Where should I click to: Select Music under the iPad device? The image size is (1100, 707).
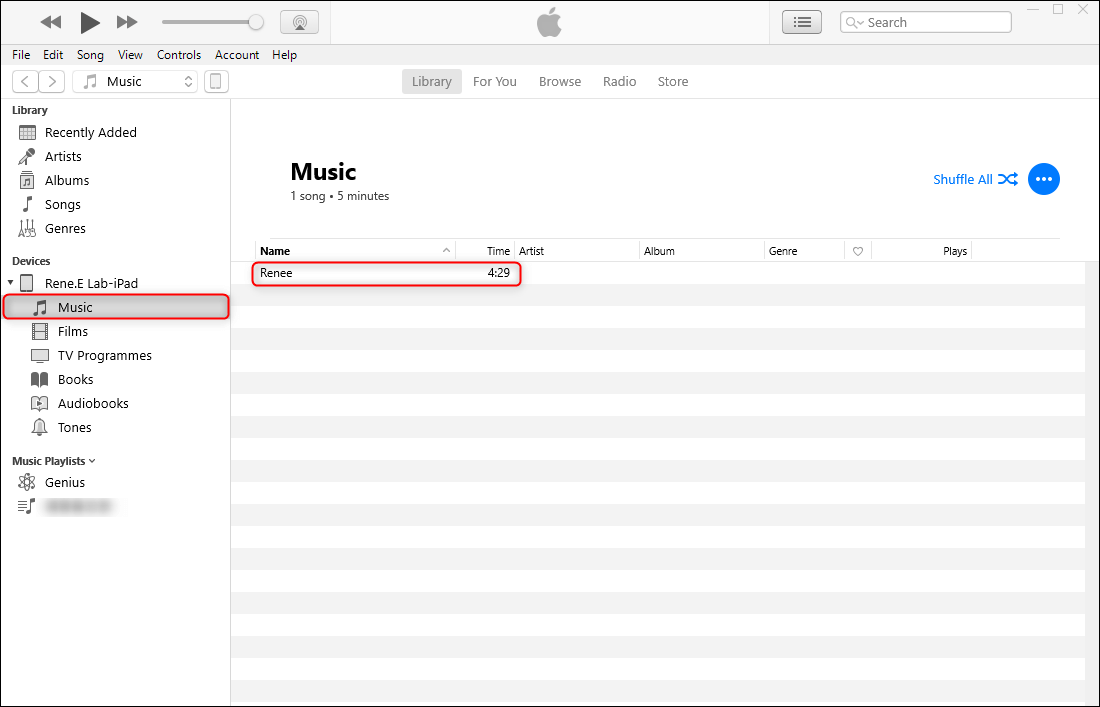coord(116,307)
